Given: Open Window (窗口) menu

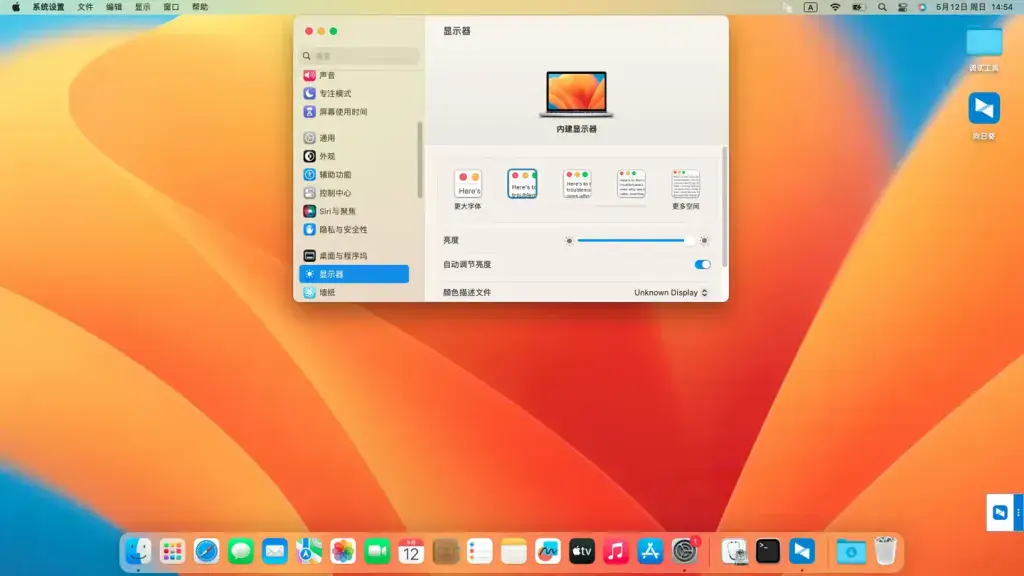Looking at the screenshot, I should point(171,7).
